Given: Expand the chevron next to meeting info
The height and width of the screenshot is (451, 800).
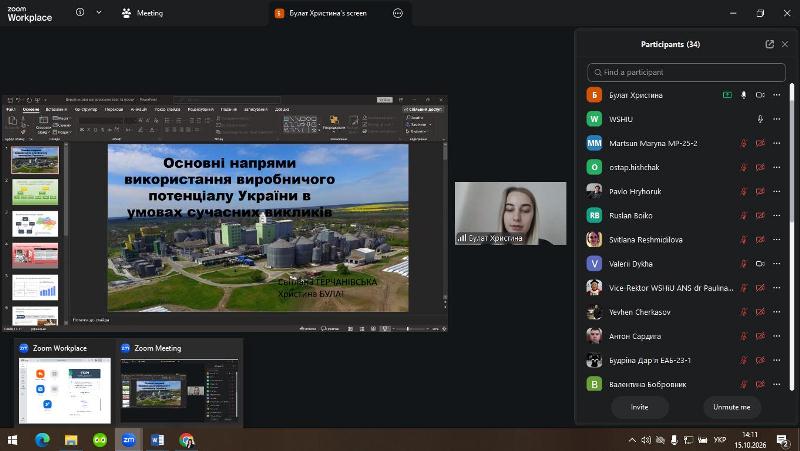Looking at the screenshot, I should click(x=98, y=12).
